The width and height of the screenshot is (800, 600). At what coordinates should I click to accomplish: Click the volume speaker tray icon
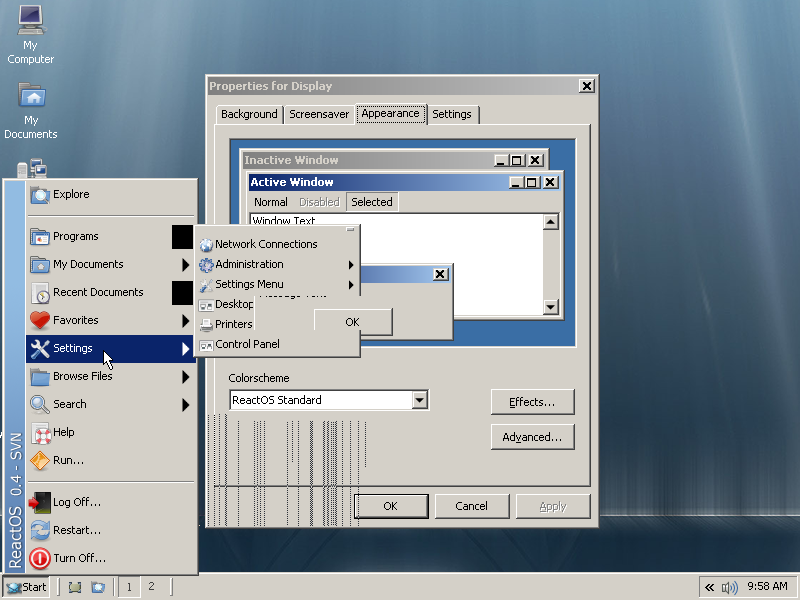730,588
